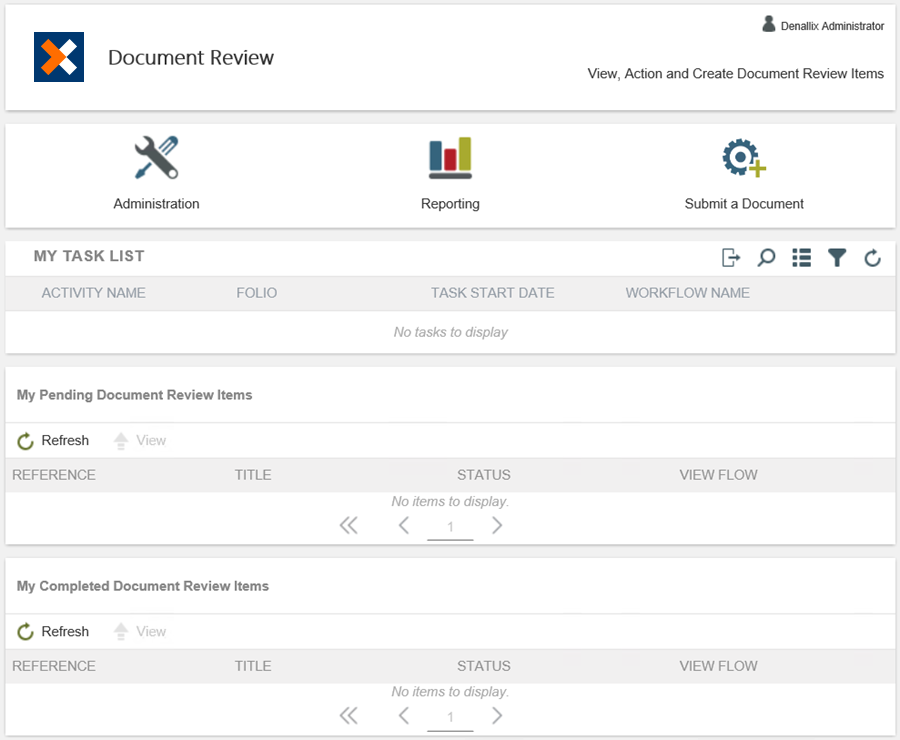Image resolution: width=900 pixels, height=740 pixels.
Task: Click the task list view options icon
Action: point(801,258)
